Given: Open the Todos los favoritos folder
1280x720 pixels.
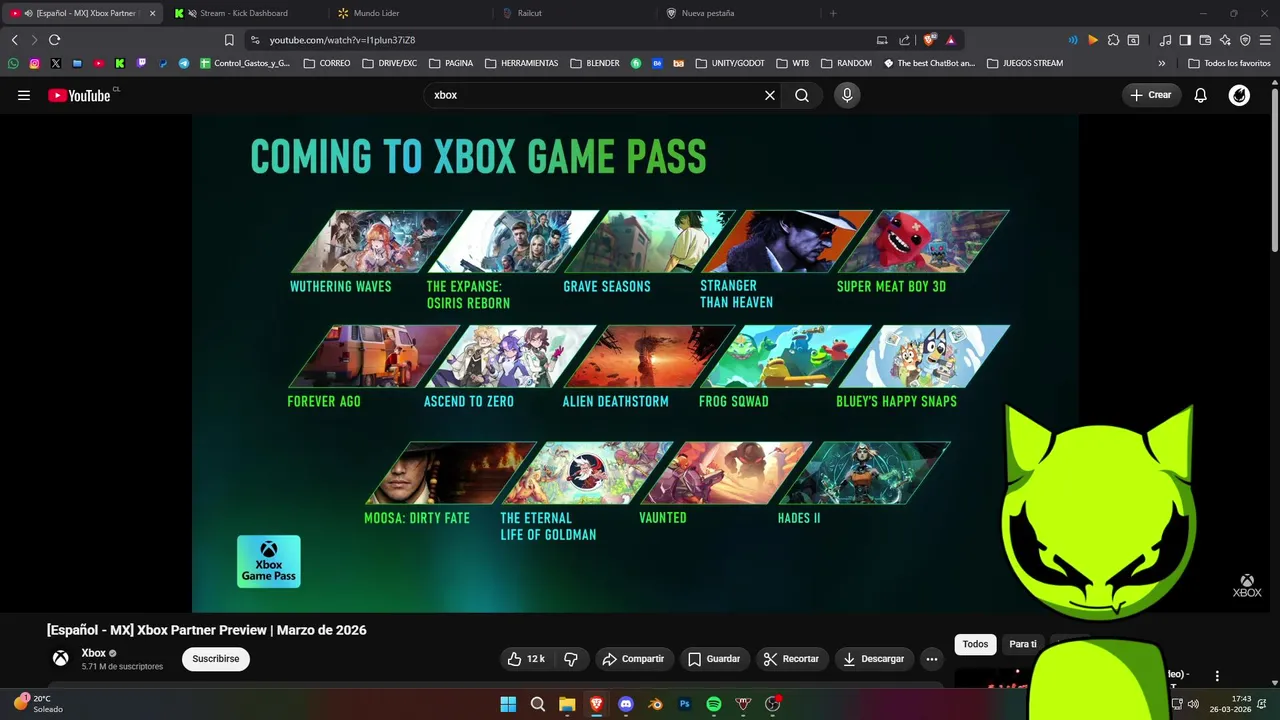Looking at the screenshot, I should click(x=1229, y=63).
